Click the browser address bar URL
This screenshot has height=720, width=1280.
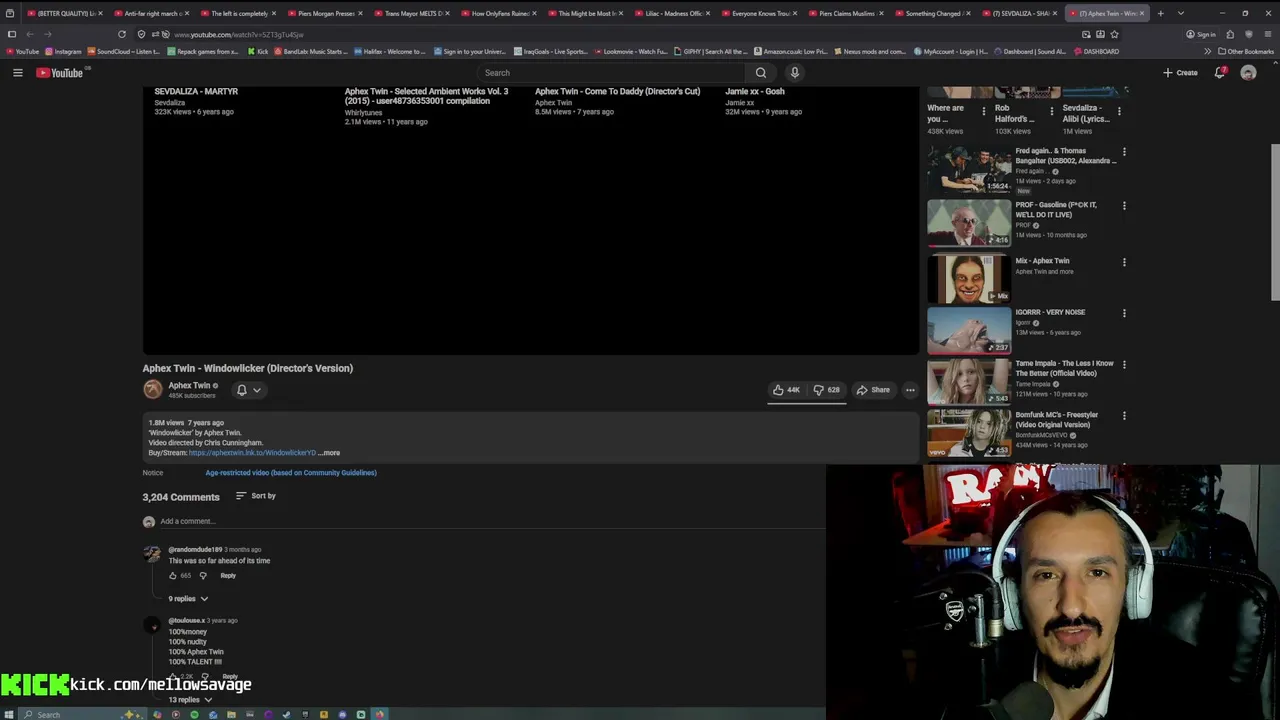[x=239, y=34]
